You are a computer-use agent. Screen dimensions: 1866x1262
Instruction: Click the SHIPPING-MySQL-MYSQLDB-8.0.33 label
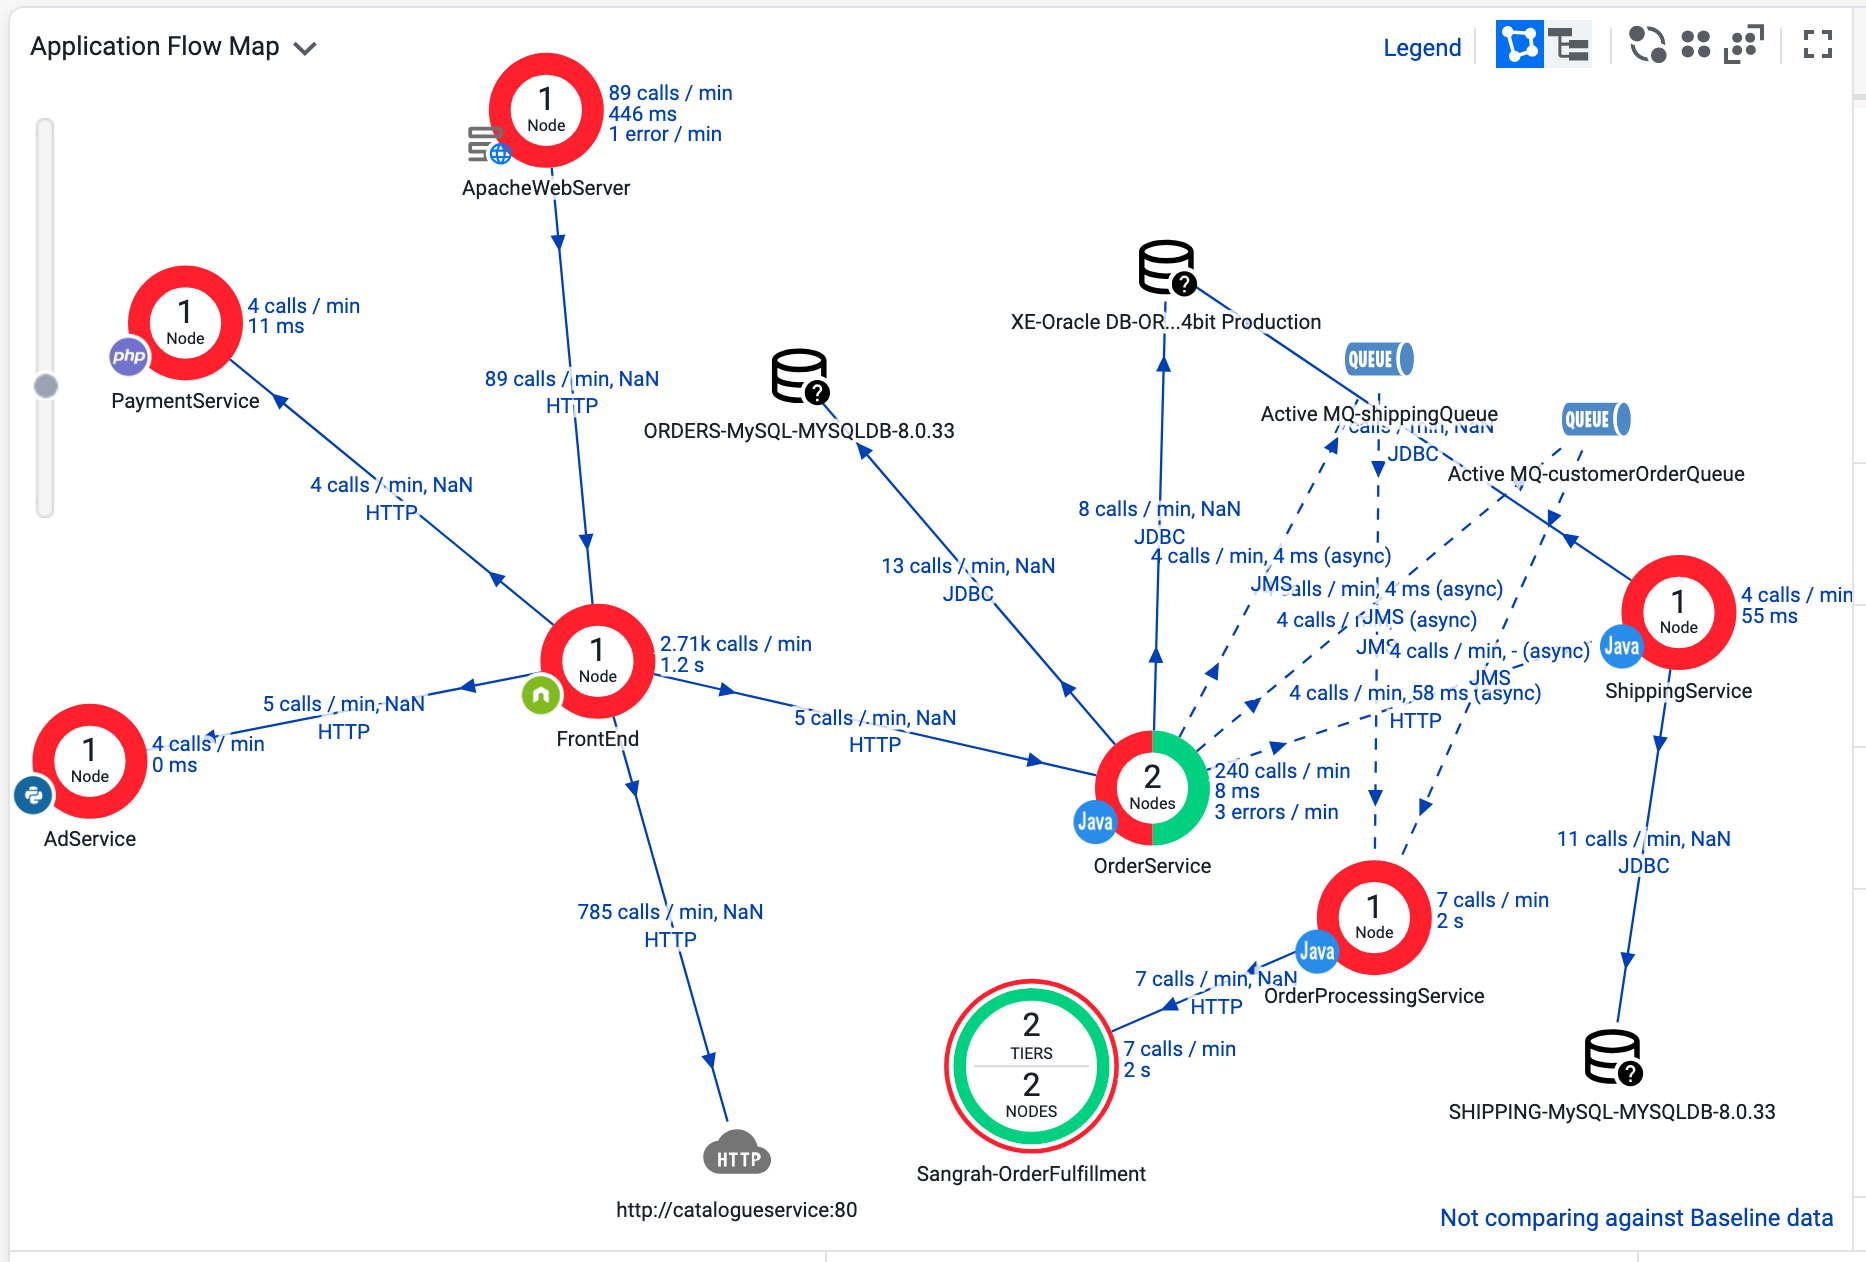[x=1612, y=1112]
